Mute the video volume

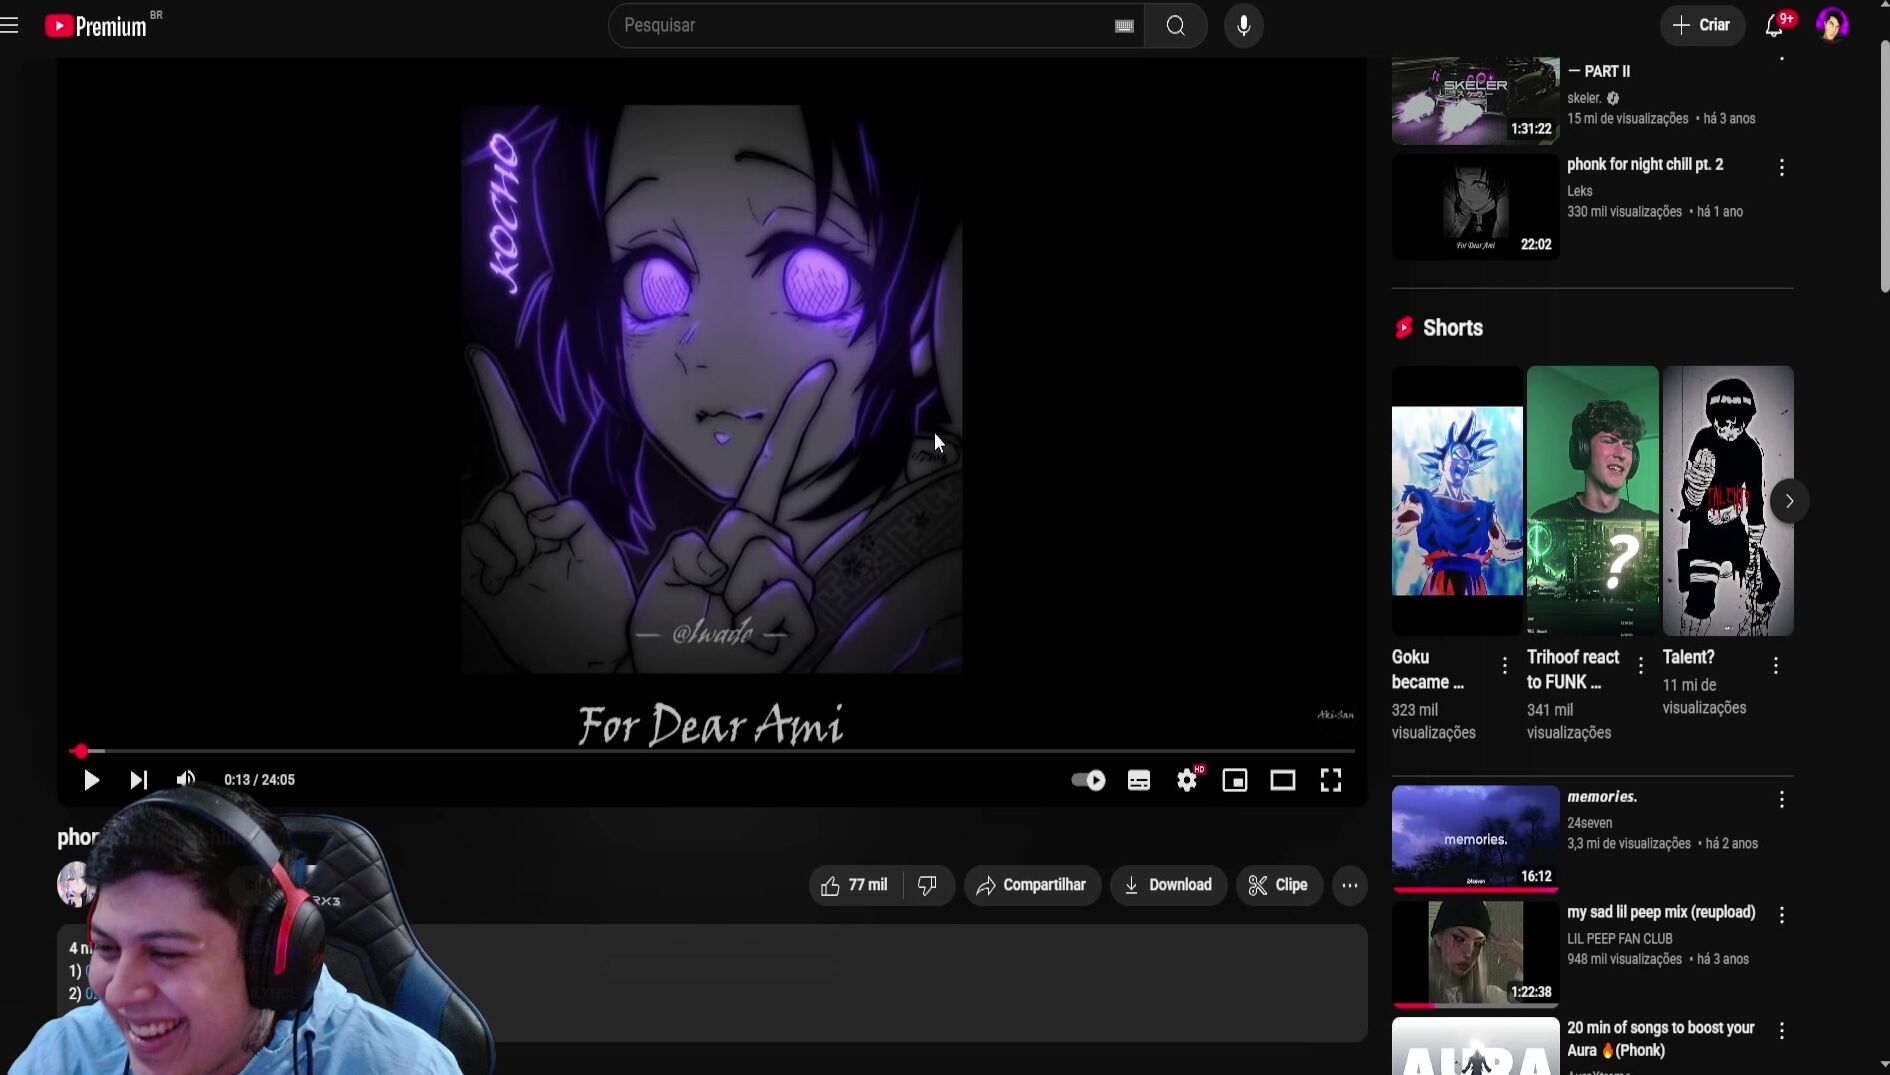tap(186, 780)
